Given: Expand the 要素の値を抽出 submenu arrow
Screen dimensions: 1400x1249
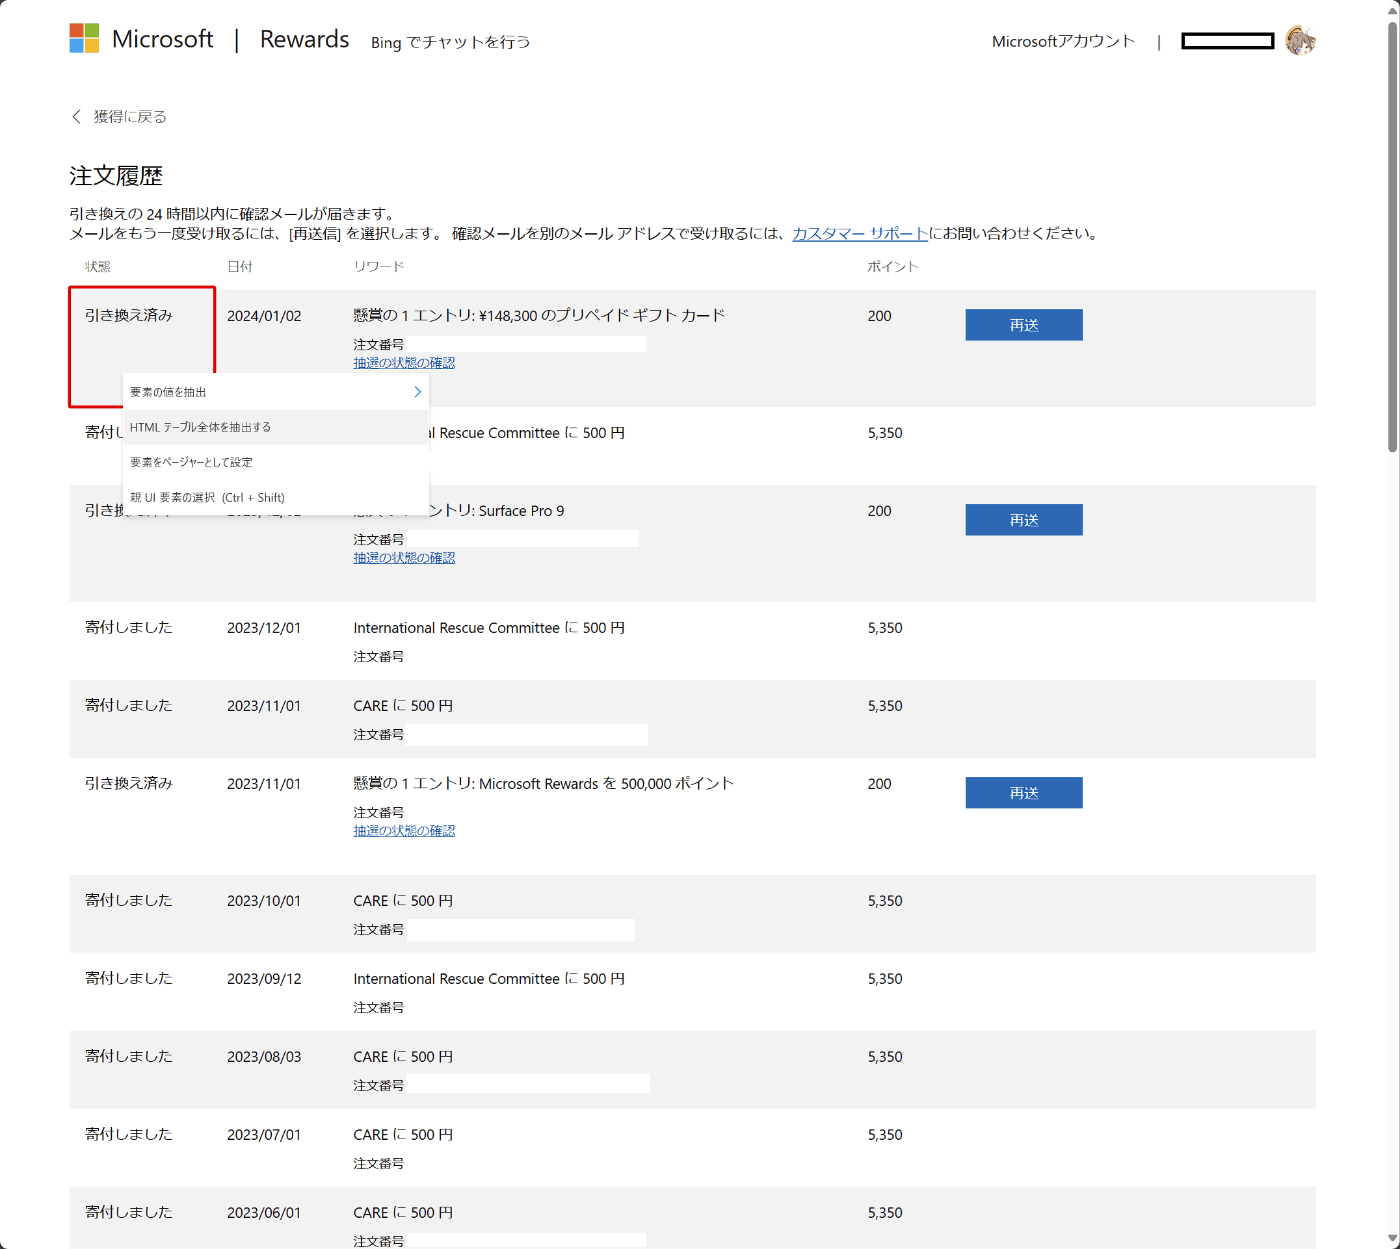Looking at the screenshot, I should 417,392.
